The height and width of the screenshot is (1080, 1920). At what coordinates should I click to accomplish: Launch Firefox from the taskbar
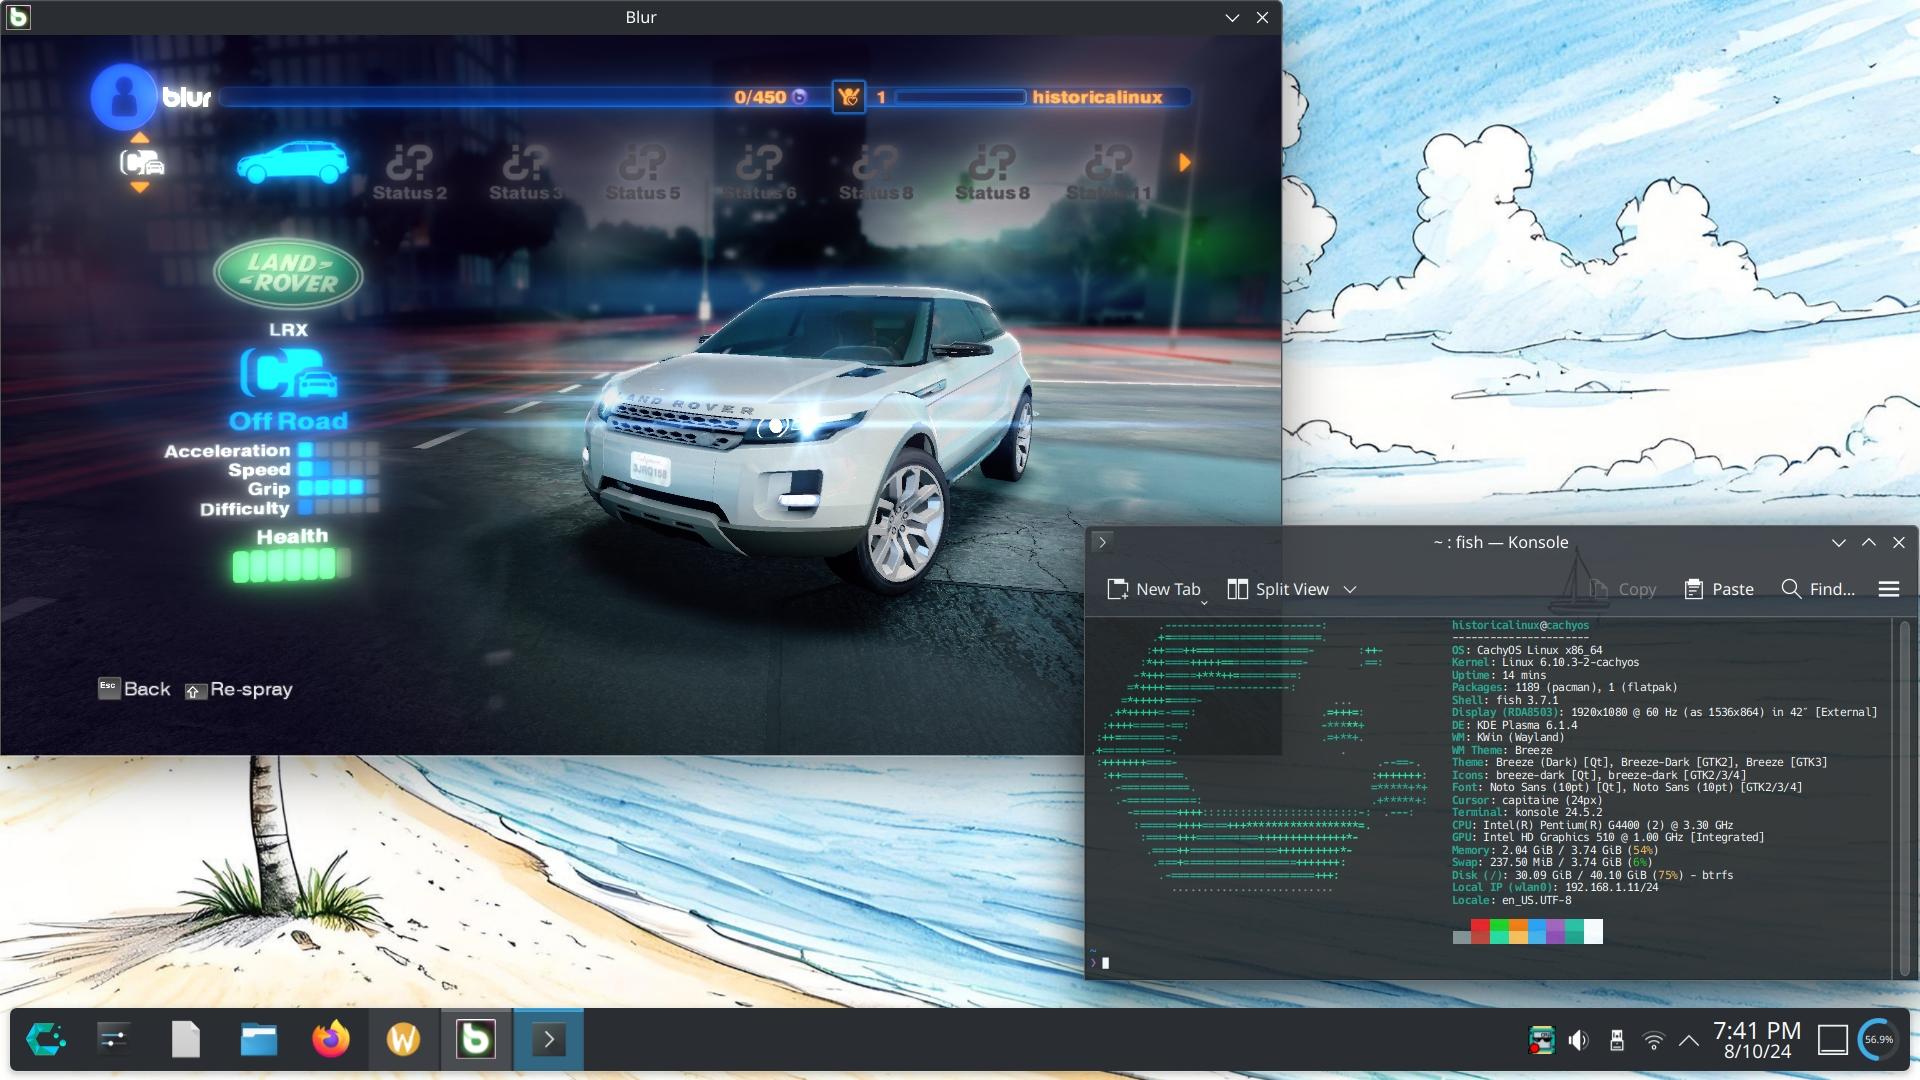click(x=331, y=1039)
